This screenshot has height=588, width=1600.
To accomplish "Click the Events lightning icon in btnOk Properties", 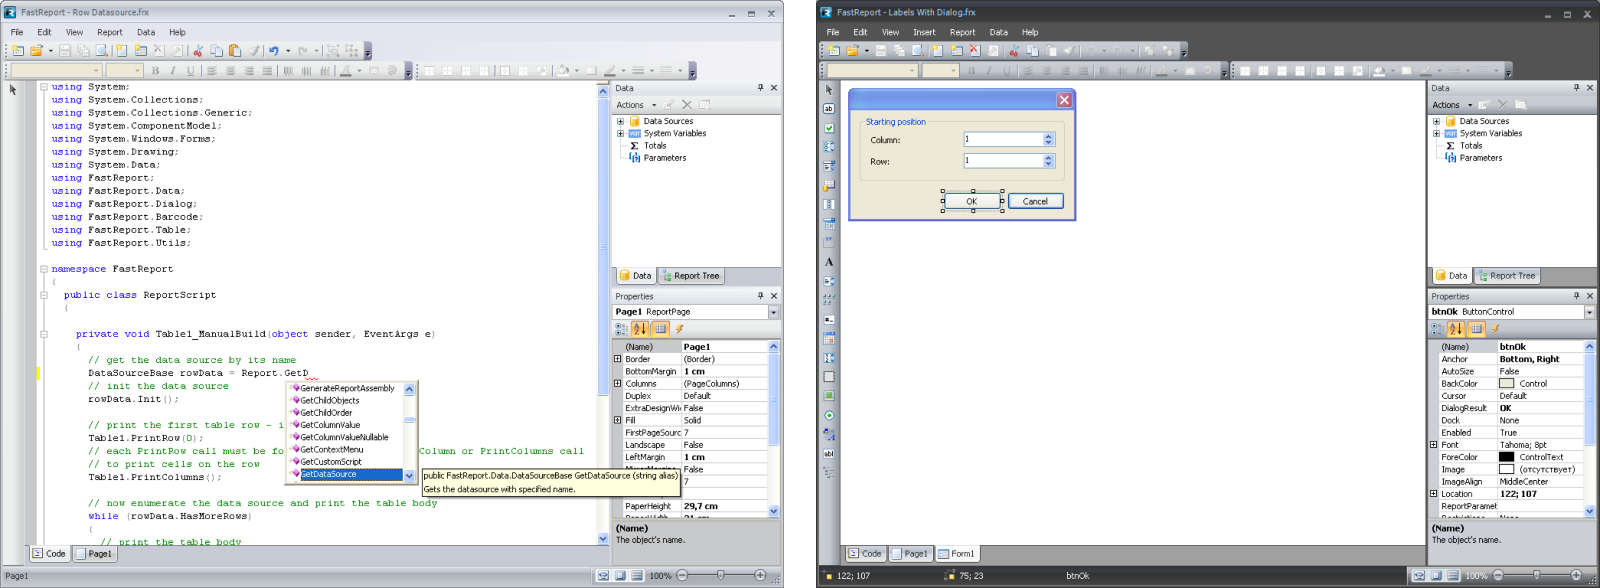I will pyautogui.click(x=1495, y=329).
